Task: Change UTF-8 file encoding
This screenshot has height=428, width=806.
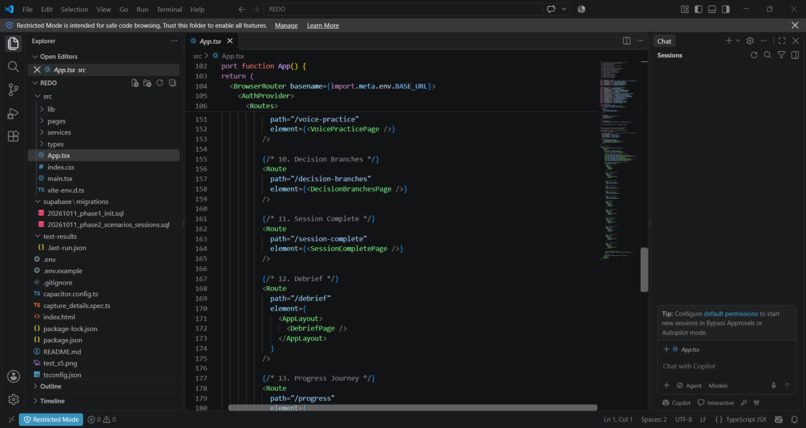Action: [683, 420]
